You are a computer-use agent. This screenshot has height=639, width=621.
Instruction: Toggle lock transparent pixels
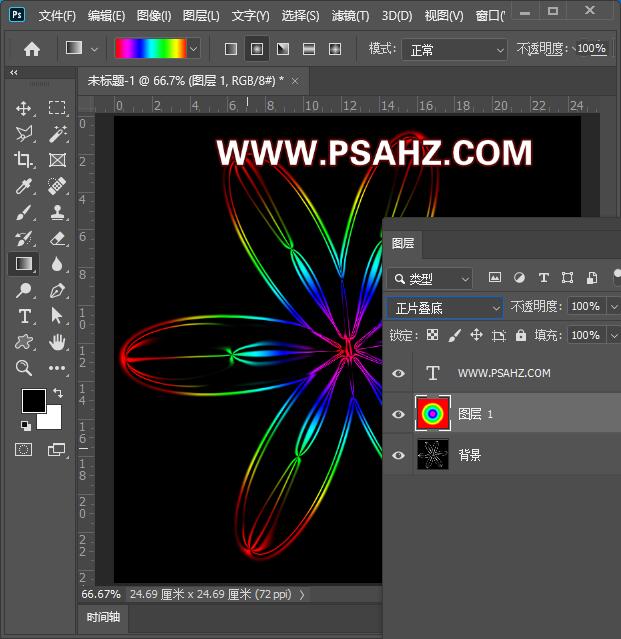tap(432, 335)
